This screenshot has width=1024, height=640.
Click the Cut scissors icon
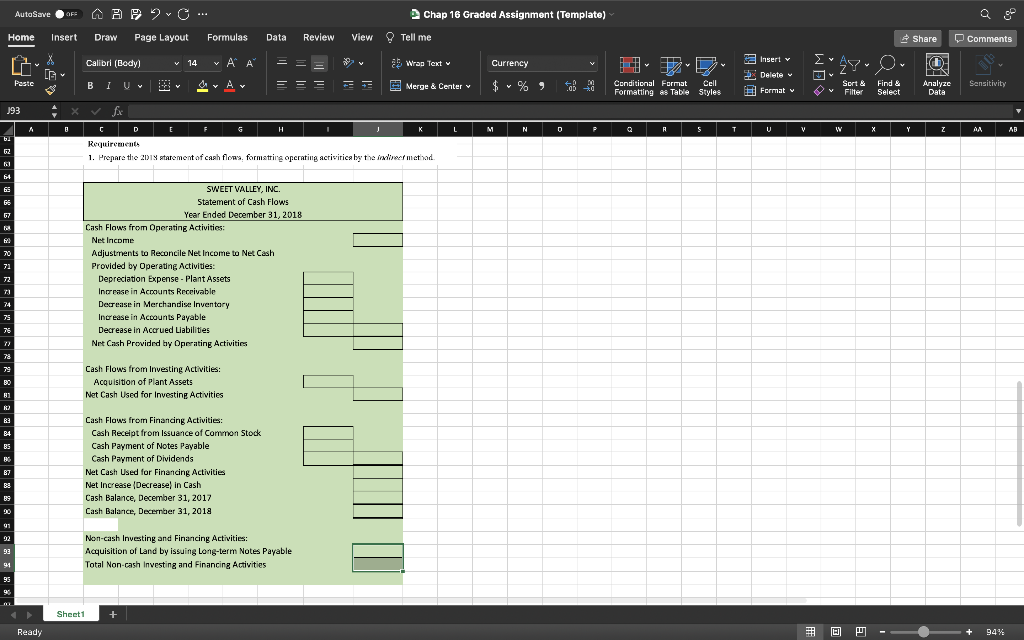coord(50,60)
